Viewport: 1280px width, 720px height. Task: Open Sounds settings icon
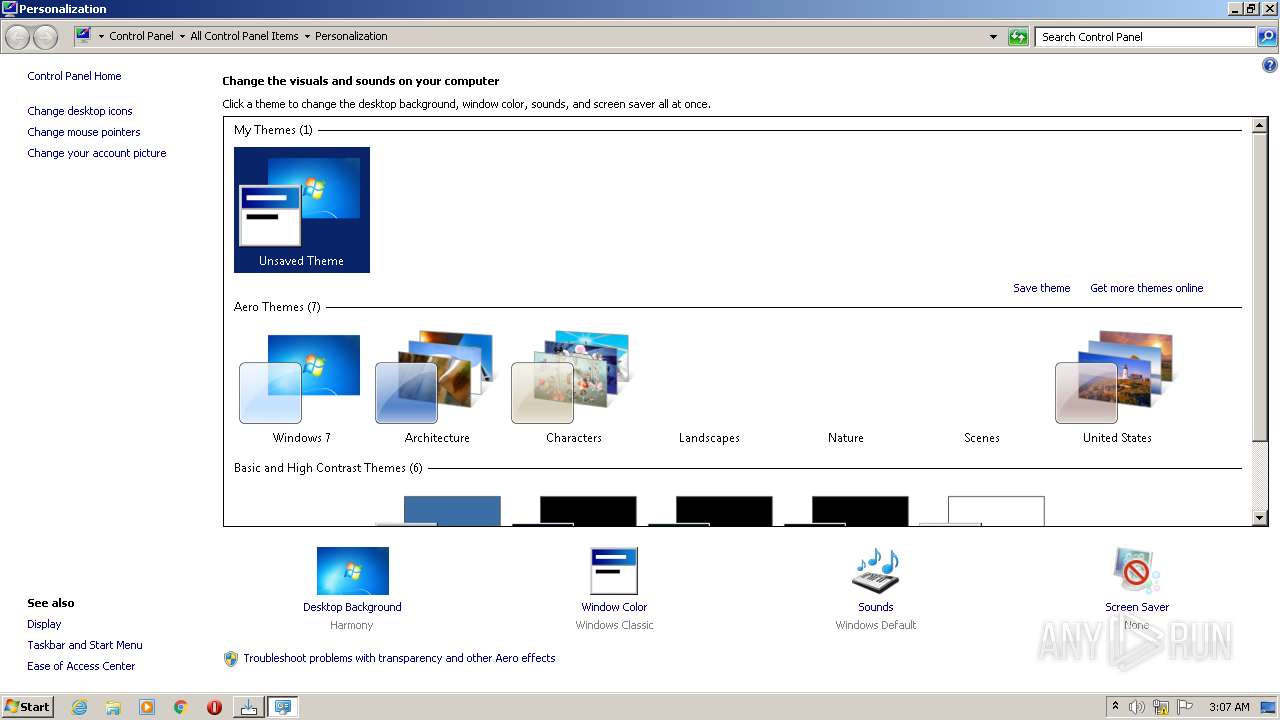pos(876,571)
